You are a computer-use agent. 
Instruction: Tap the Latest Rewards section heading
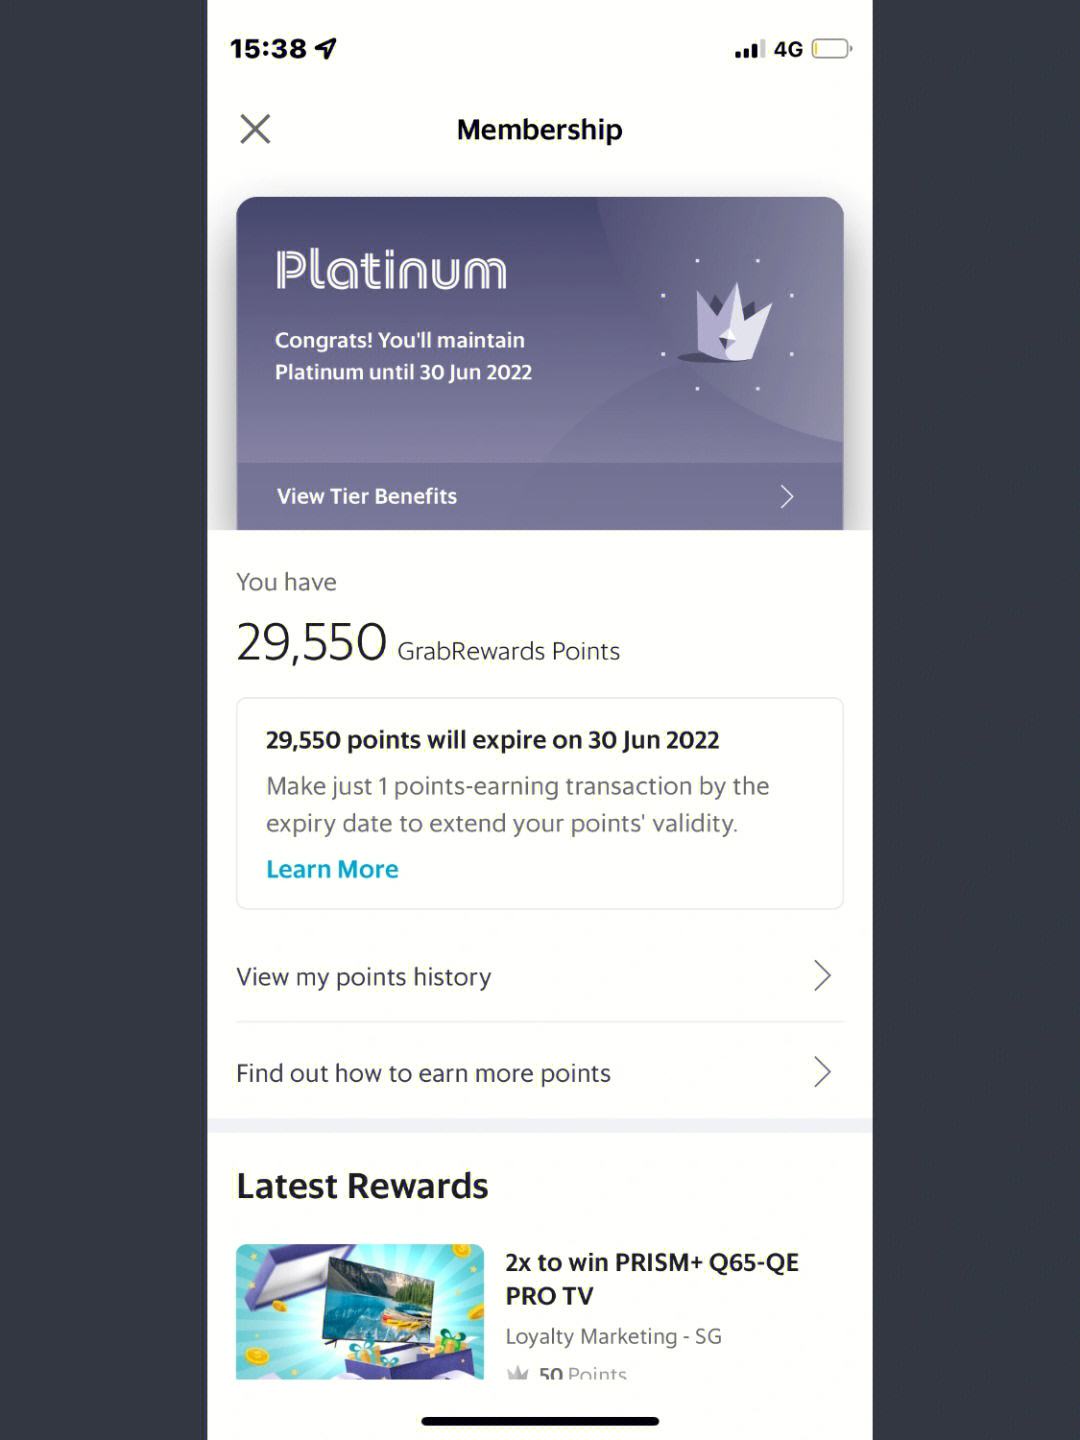[362, 1186]
